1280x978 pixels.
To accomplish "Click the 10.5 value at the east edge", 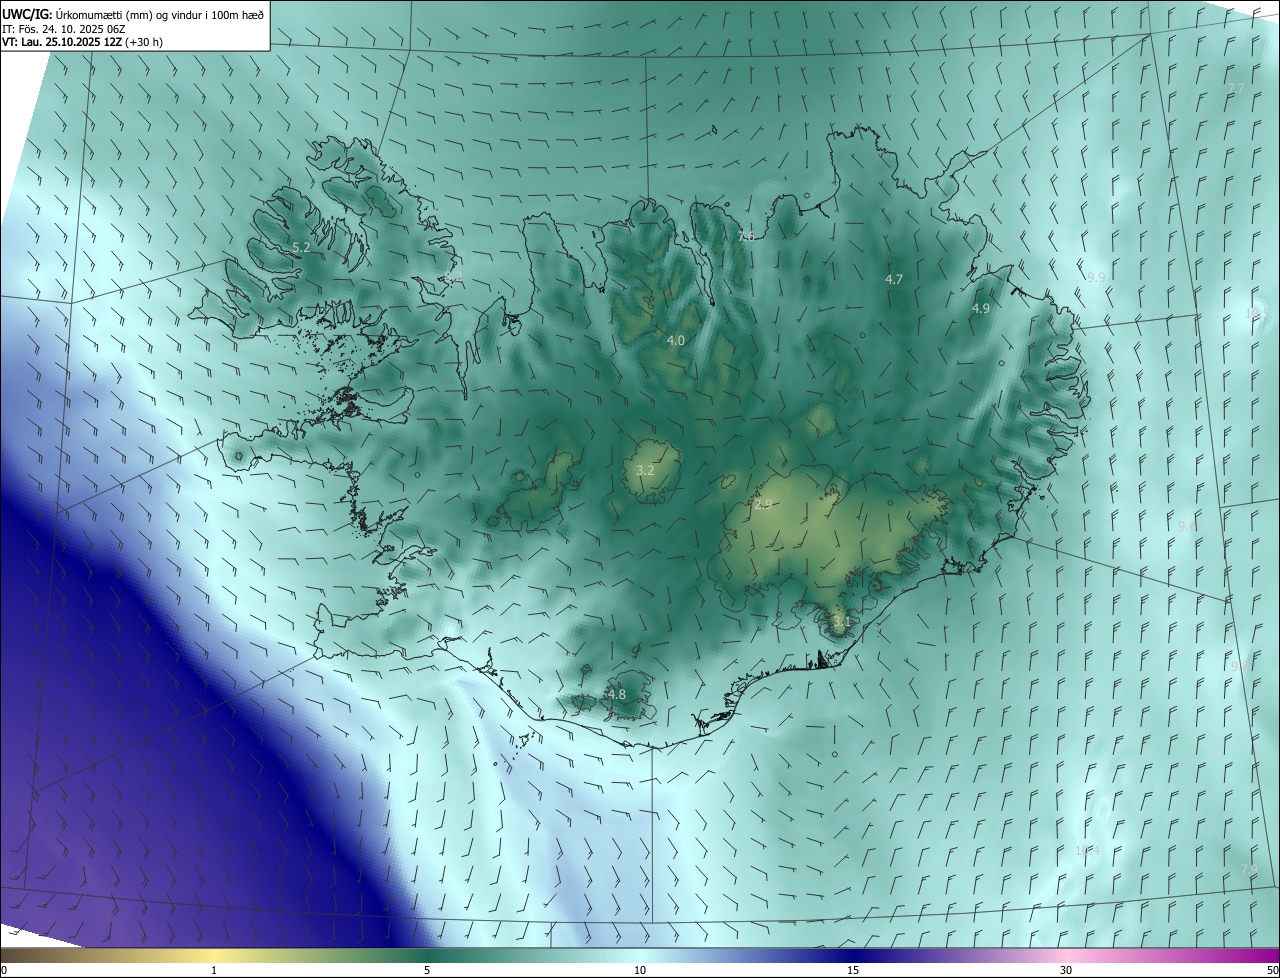I will 1257,313.
